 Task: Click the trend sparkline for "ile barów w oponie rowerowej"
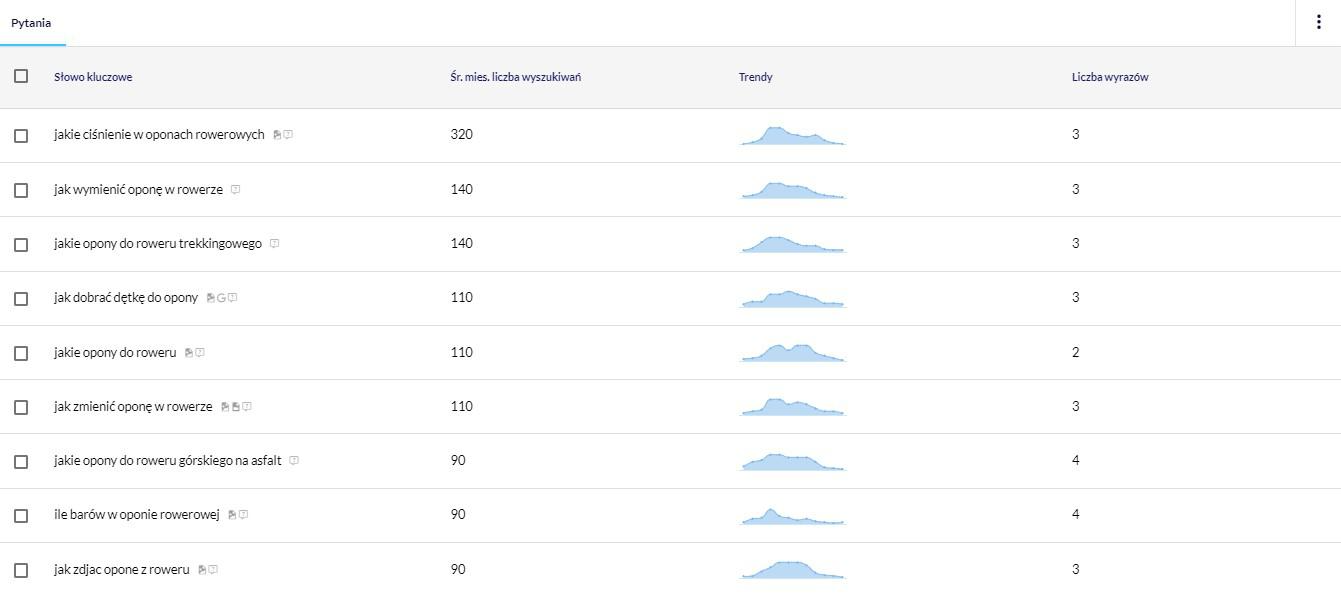(x=793, y=515)
